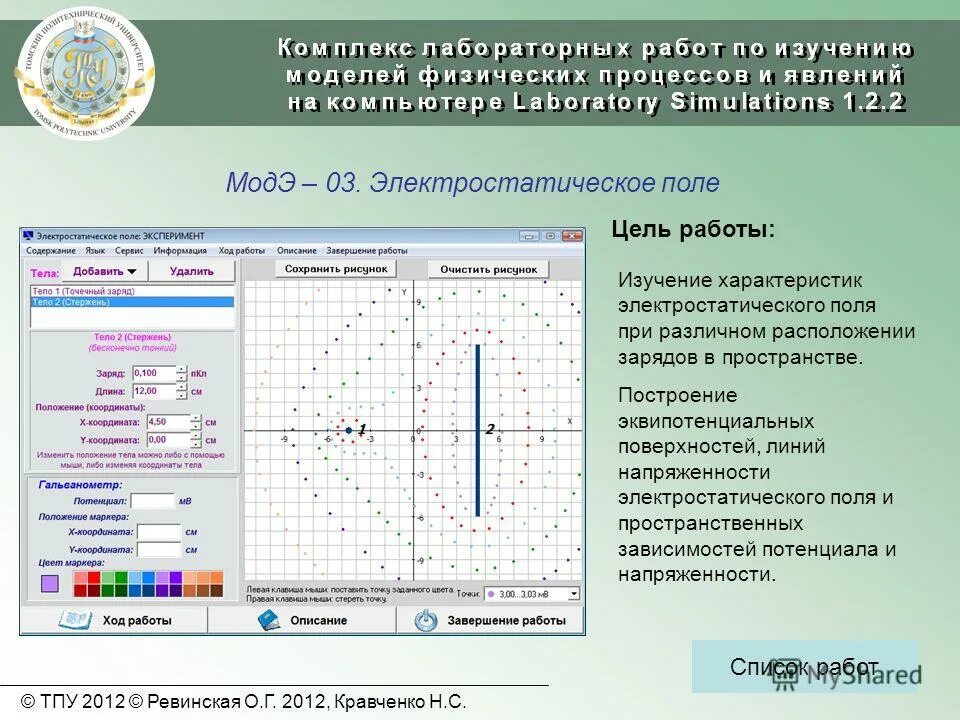The width and height of the screenshot is (960, 720).
Task: Click the Описание text on the bottom bar
Action: [318, 620]
